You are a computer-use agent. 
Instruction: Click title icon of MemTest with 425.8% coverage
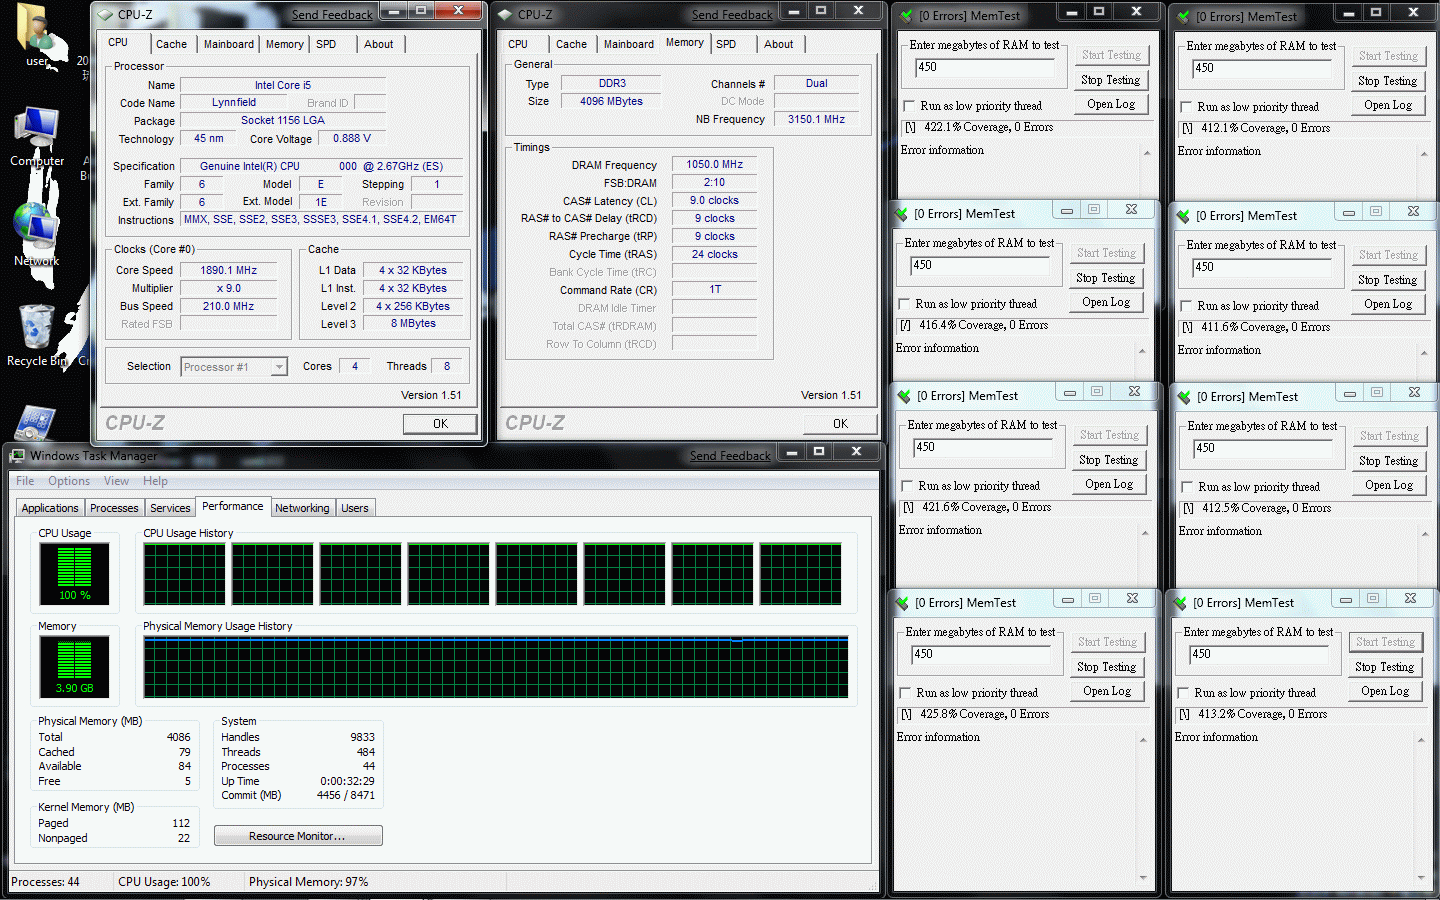(x=902, y=603)
